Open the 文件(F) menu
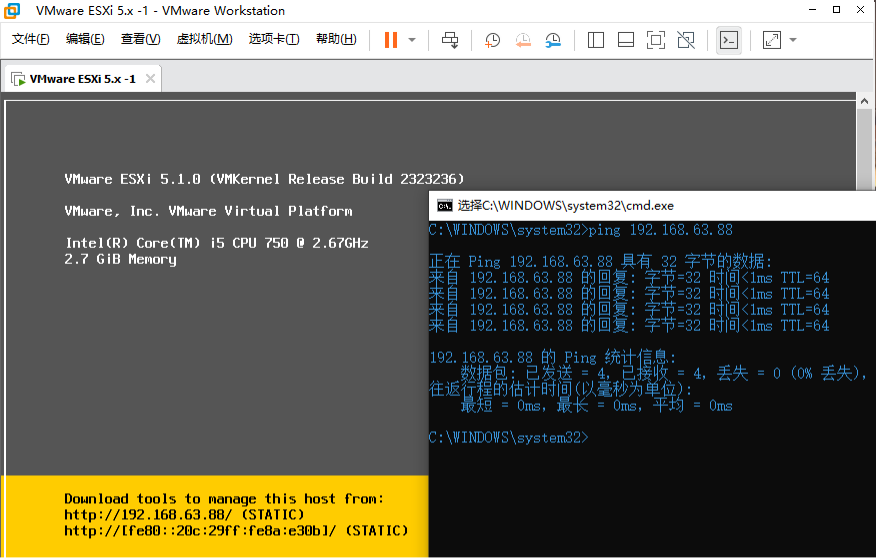The image size is (876, 558). (31, 39)
